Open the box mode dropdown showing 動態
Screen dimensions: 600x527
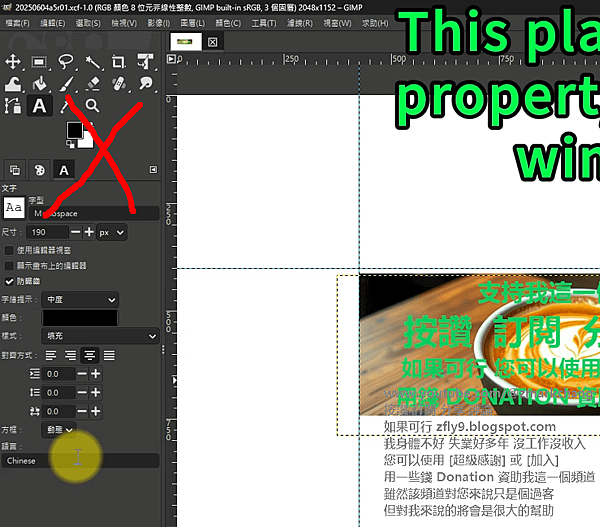59,430
